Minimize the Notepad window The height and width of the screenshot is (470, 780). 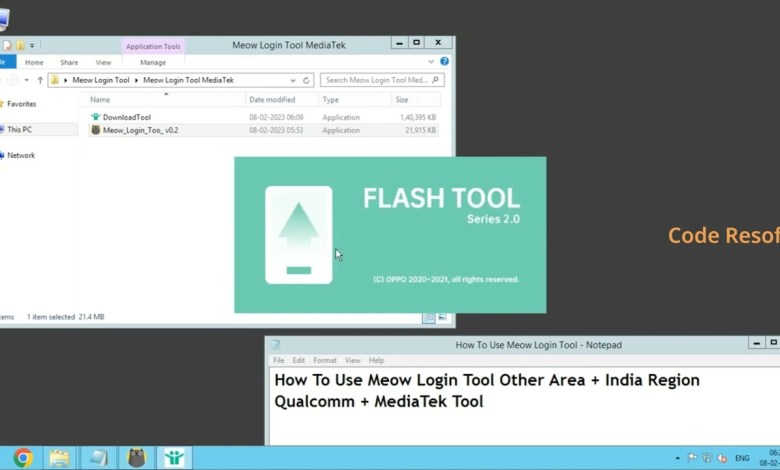[757, 343]
